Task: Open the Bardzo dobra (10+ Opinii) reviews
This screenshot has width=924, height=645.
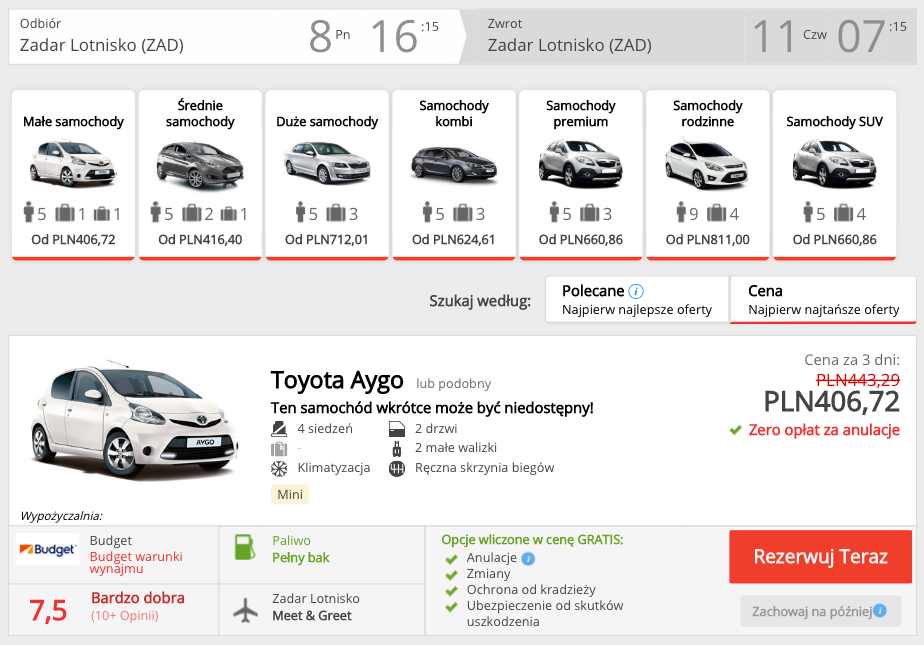Action: [137, 606]
